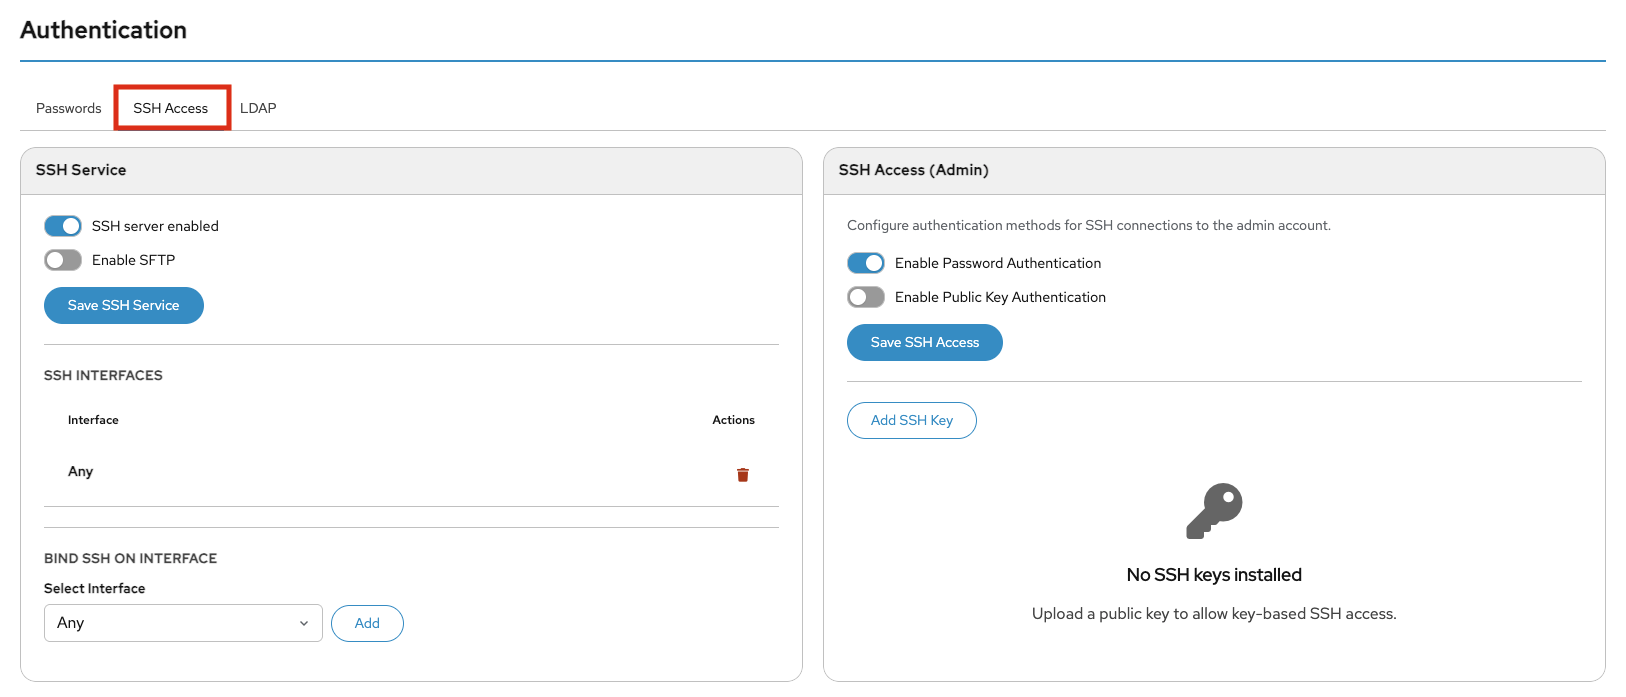Toggle SSH server enabled switch
This screenshot has height=697, width=1626.
click(63, 226)
